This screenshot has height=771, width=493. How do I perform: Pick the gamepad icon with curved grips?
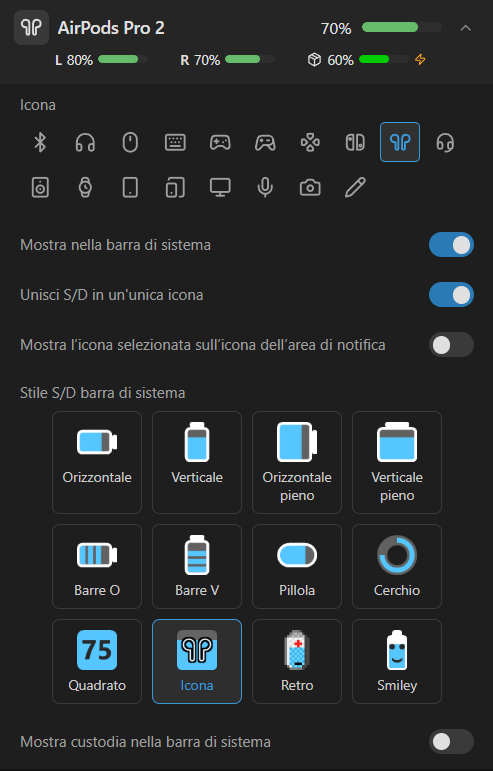tap(265, 143)
